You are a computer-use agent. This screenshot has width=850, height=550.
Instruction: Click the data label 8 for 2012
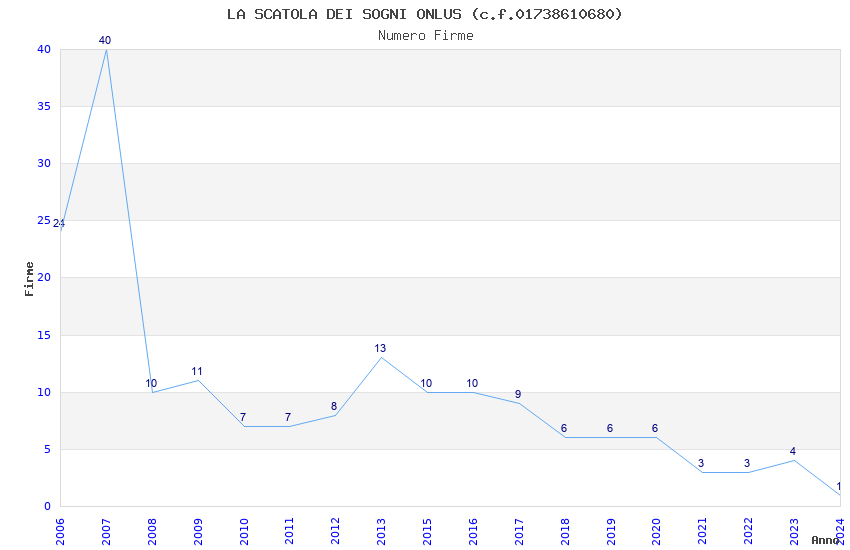click(334, 406)
